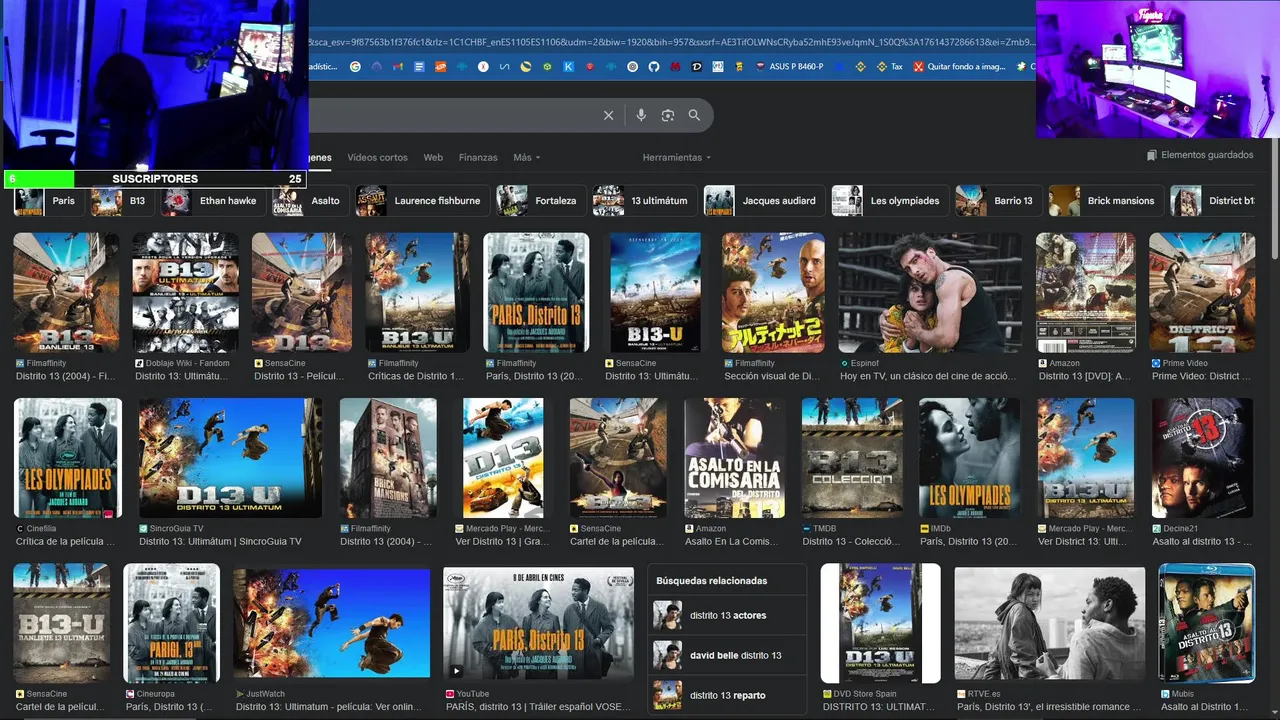Open the RTVE.es black-and-white couple image

(1050, 623)
